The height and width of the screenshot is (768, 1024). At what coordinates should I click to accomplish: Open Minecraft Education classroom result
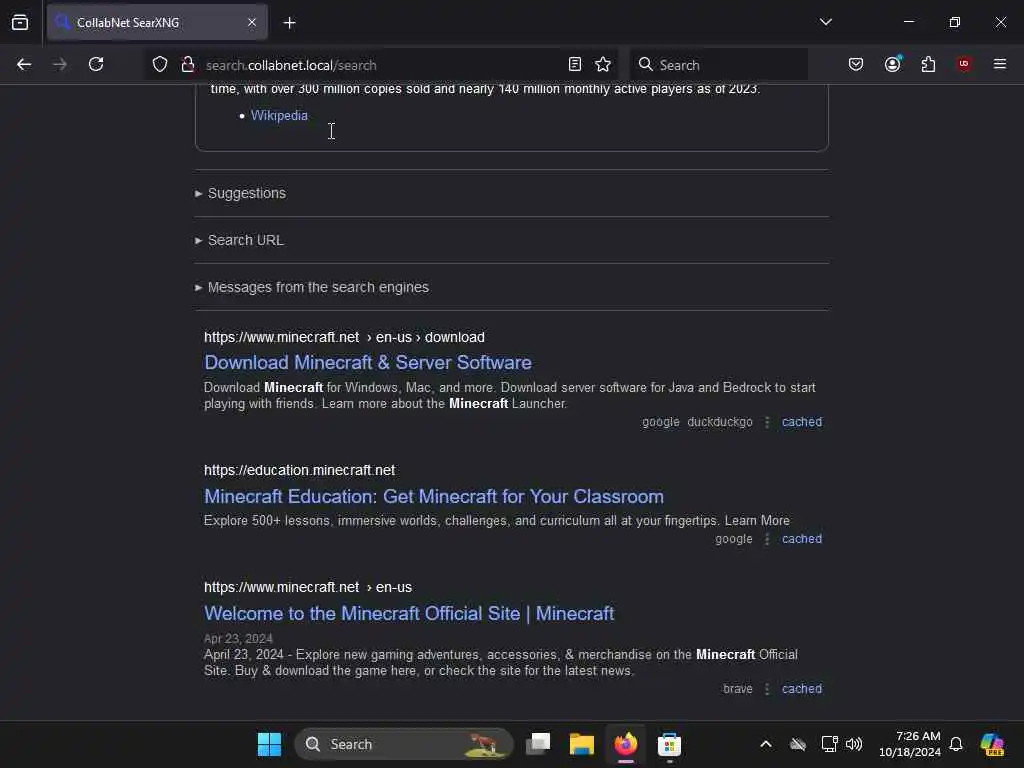[434, 496]
